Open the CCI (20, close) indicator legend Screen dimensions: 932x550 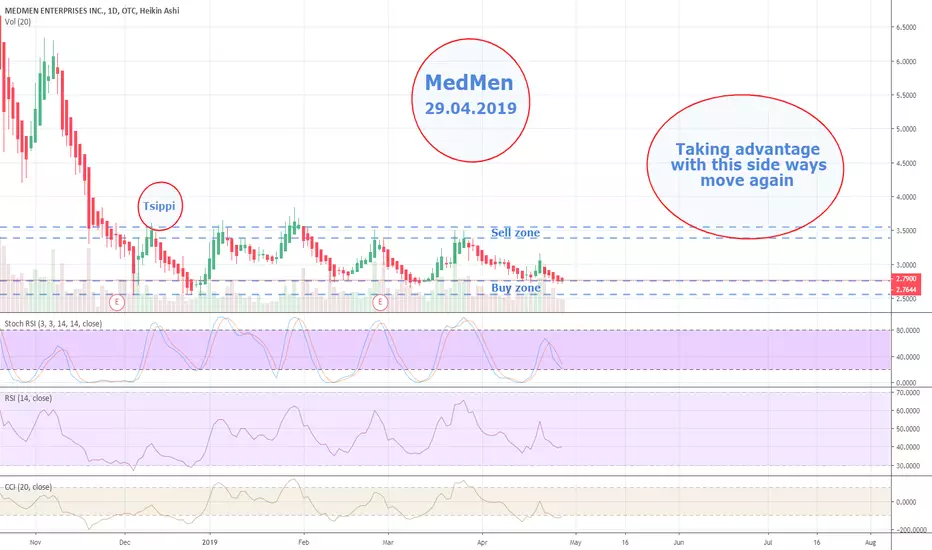[x=28, y=486]
